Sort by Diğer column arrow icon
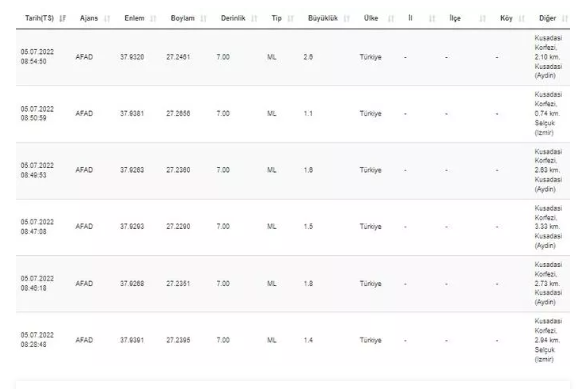Screen dimensions: 584x389 point(565,18)
